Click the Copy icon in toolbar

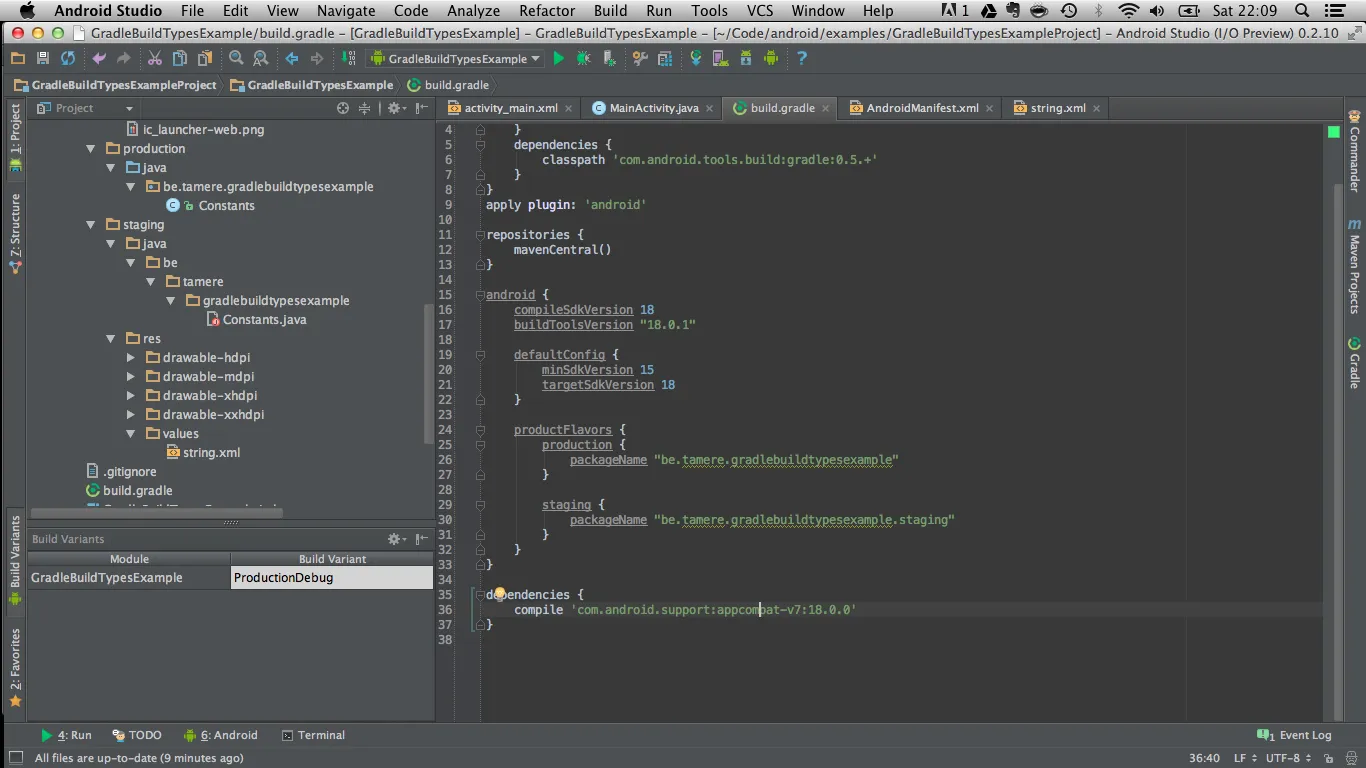(x=180, y=59)
